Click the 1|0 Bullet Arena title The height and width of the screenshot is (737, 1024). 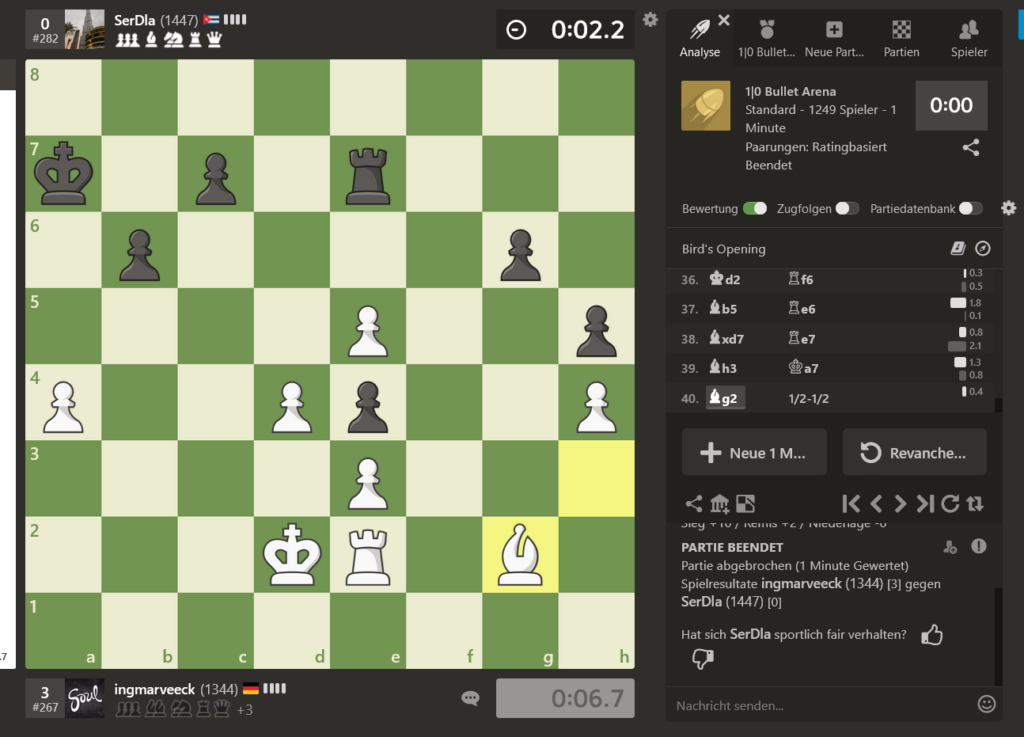pos(790,91)
